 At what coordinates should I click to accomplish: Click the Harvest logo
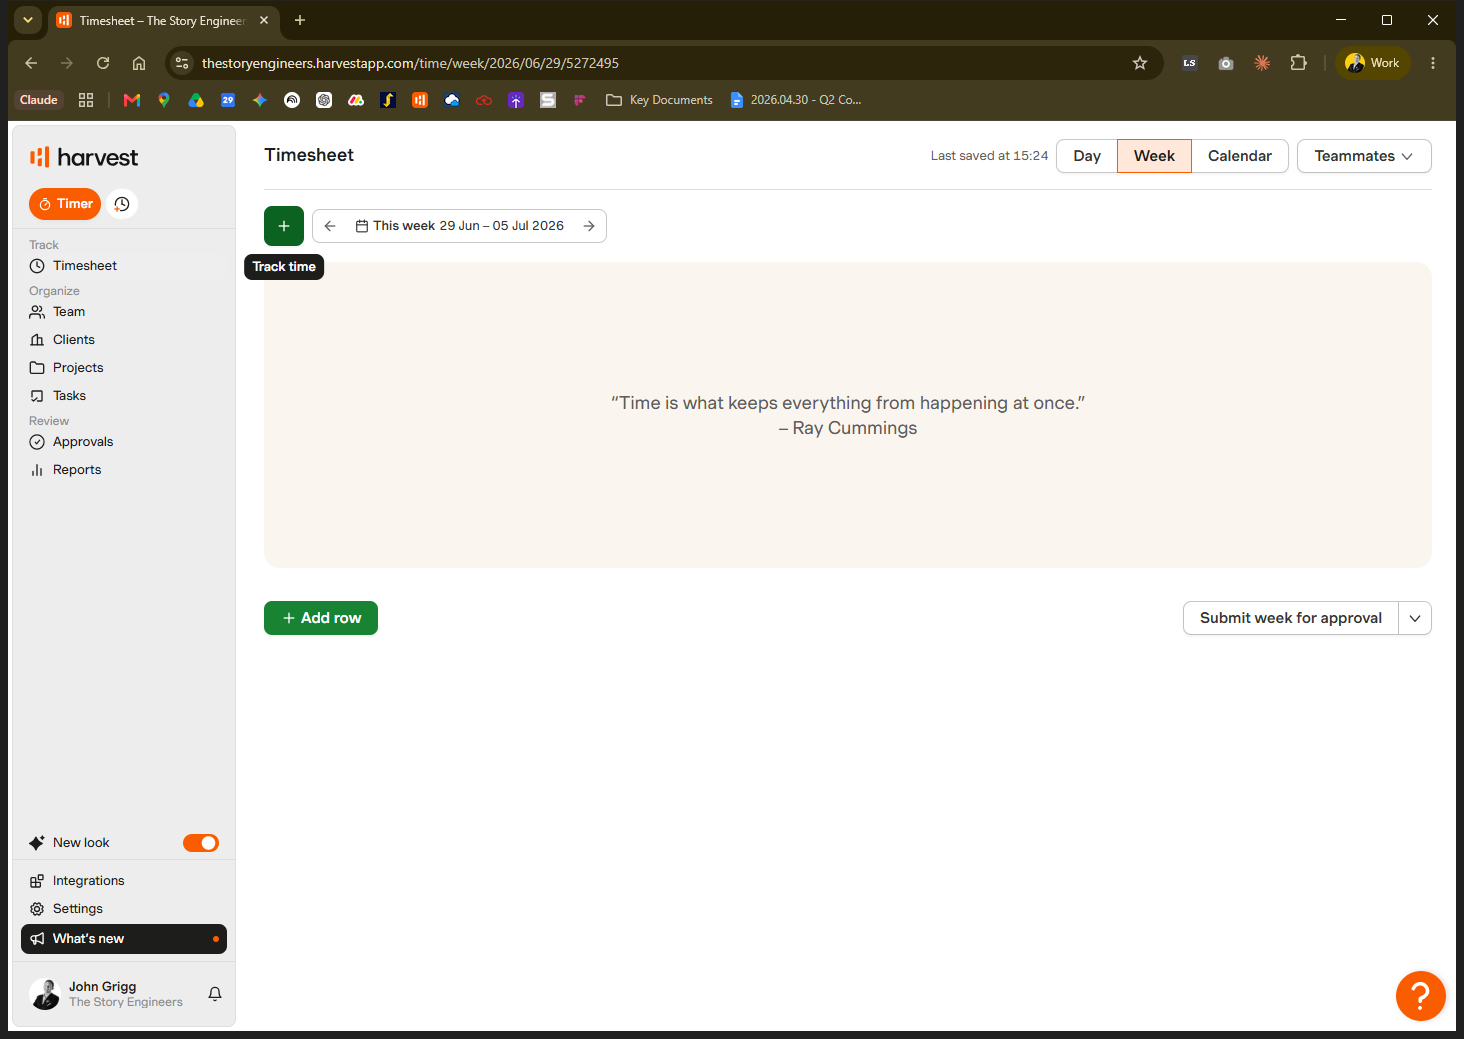tap(84, 157)
